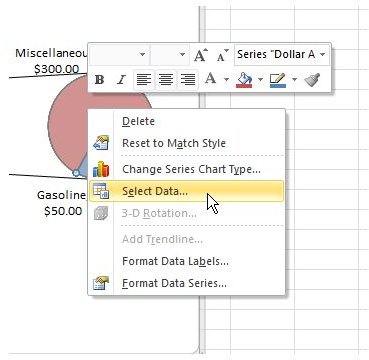The image size is (369, 360).
Task: Click the align text right icon
Action: point(188,80)
